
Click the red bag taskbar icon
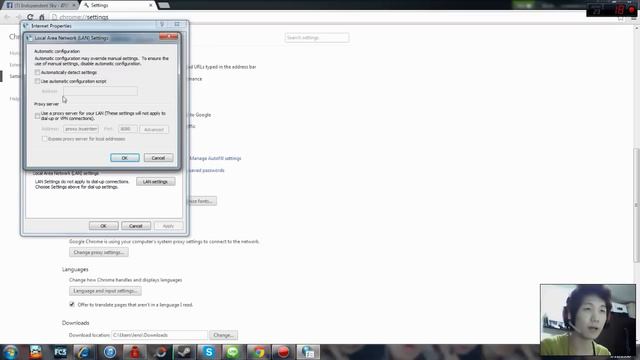pyautogui.click(x=134, y=352)
